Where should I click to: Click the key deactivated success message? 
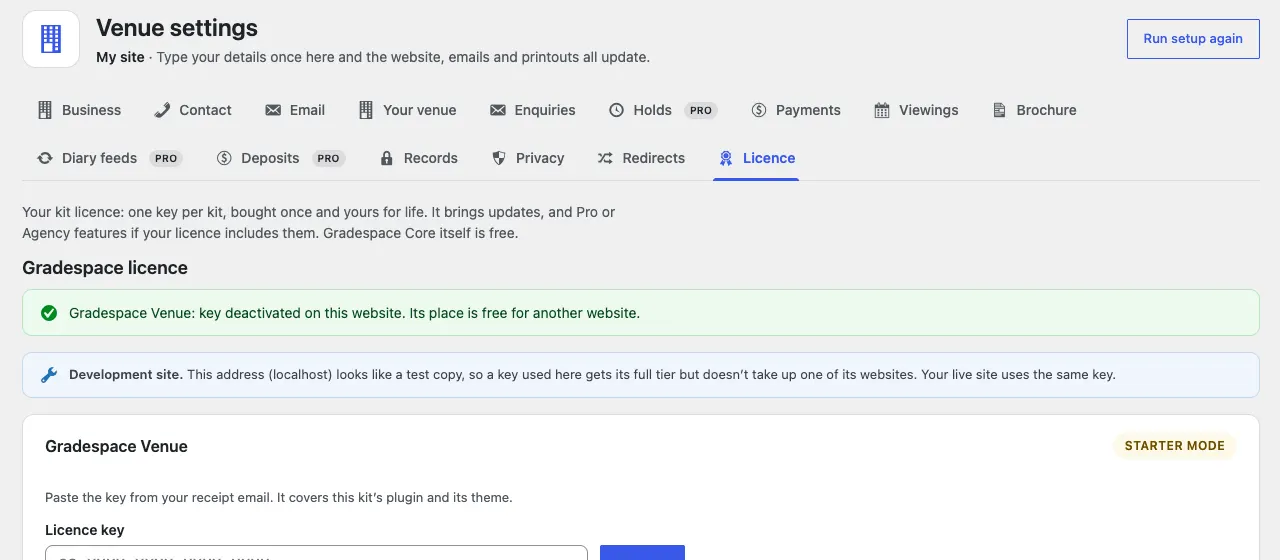click(x=354, y=313)
